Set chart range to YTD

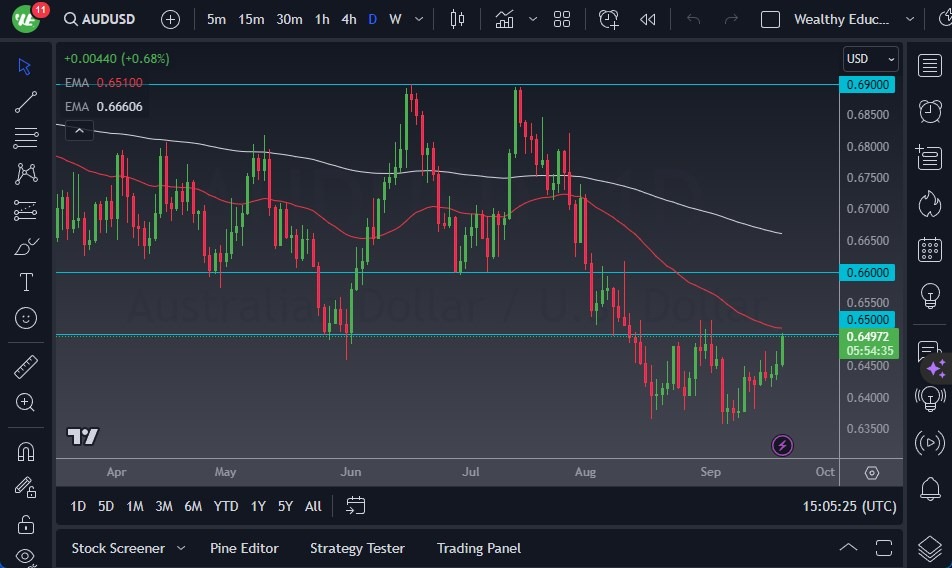(x=226, y=506)
